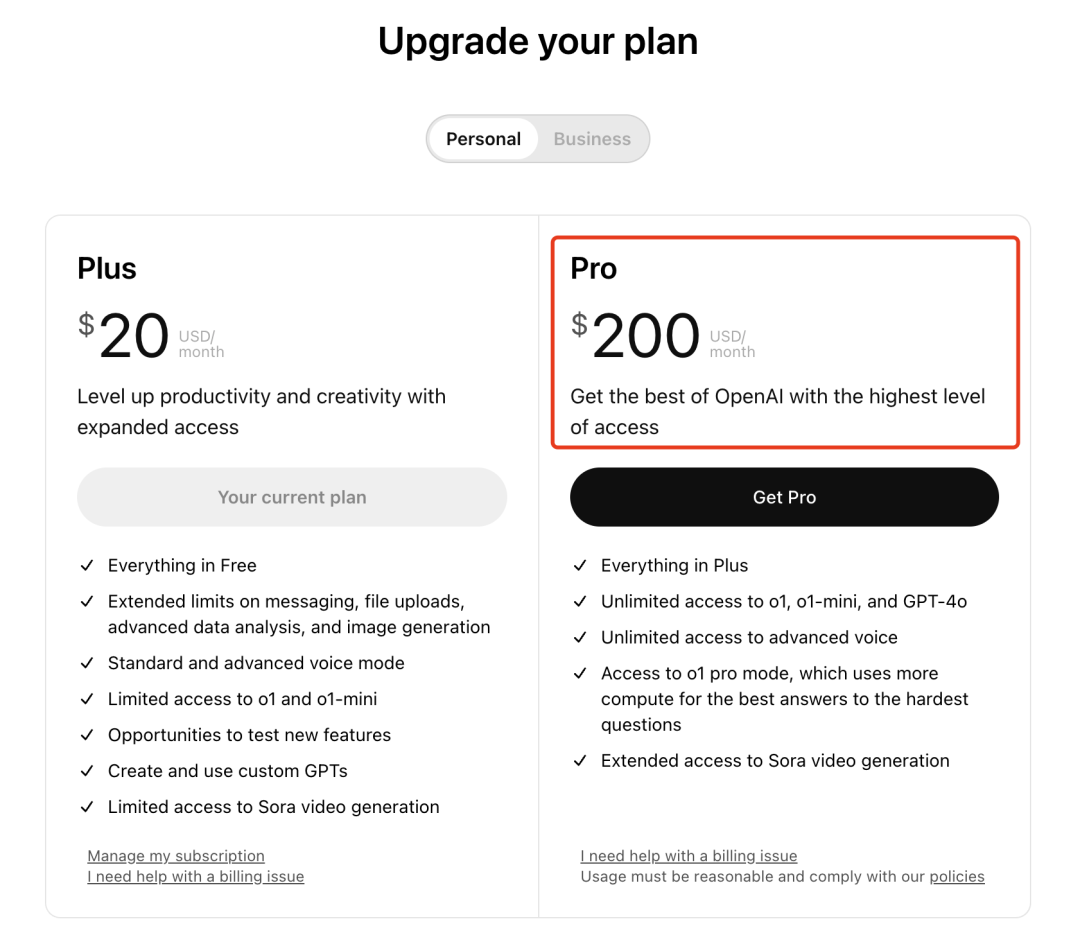
Task: Click the checkmark beside Everything in Free
Action: (87, 566)
